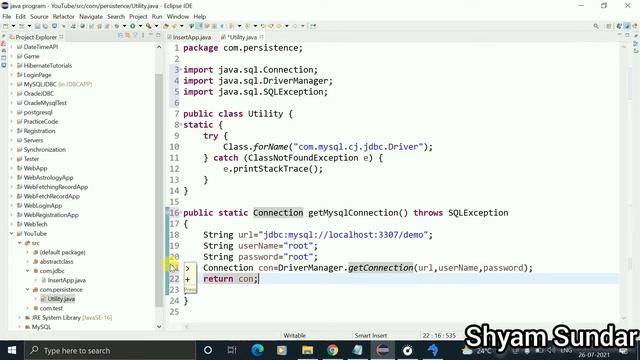Maximize the Project Explorer panel

tap(158, 36)
